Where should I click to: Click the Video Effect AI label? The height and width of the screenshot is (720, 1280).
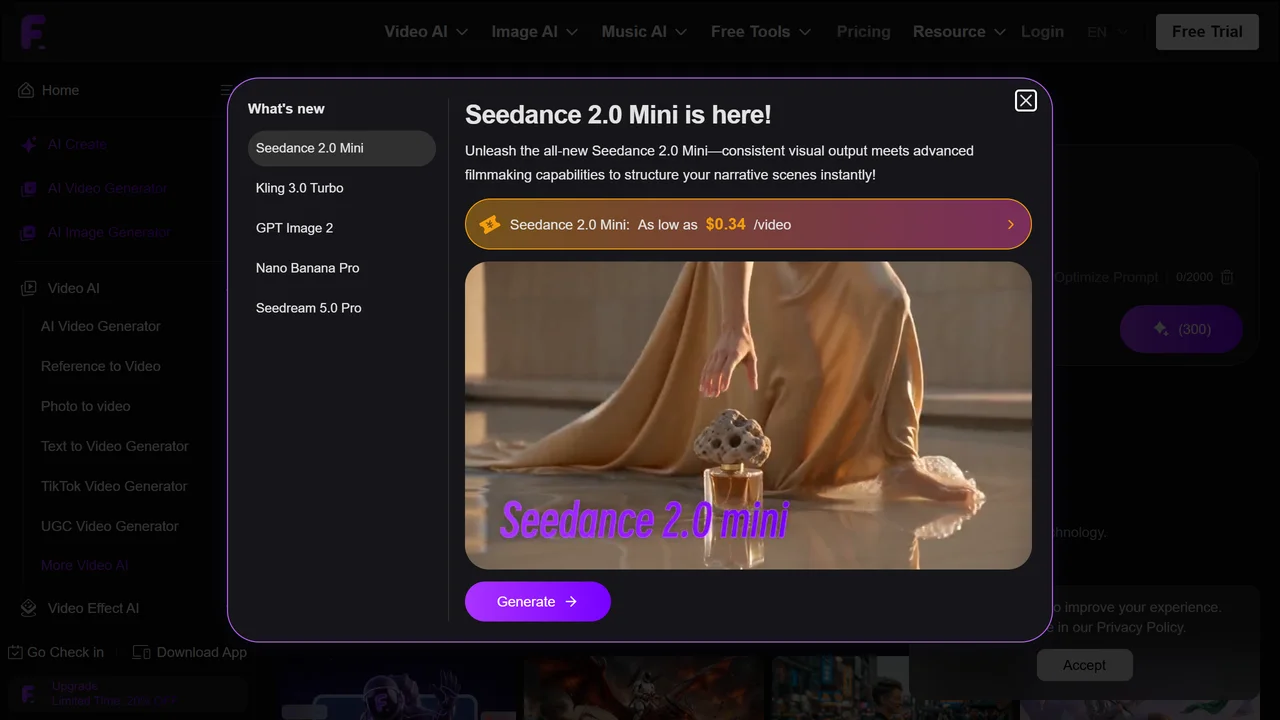click(94, 608)
